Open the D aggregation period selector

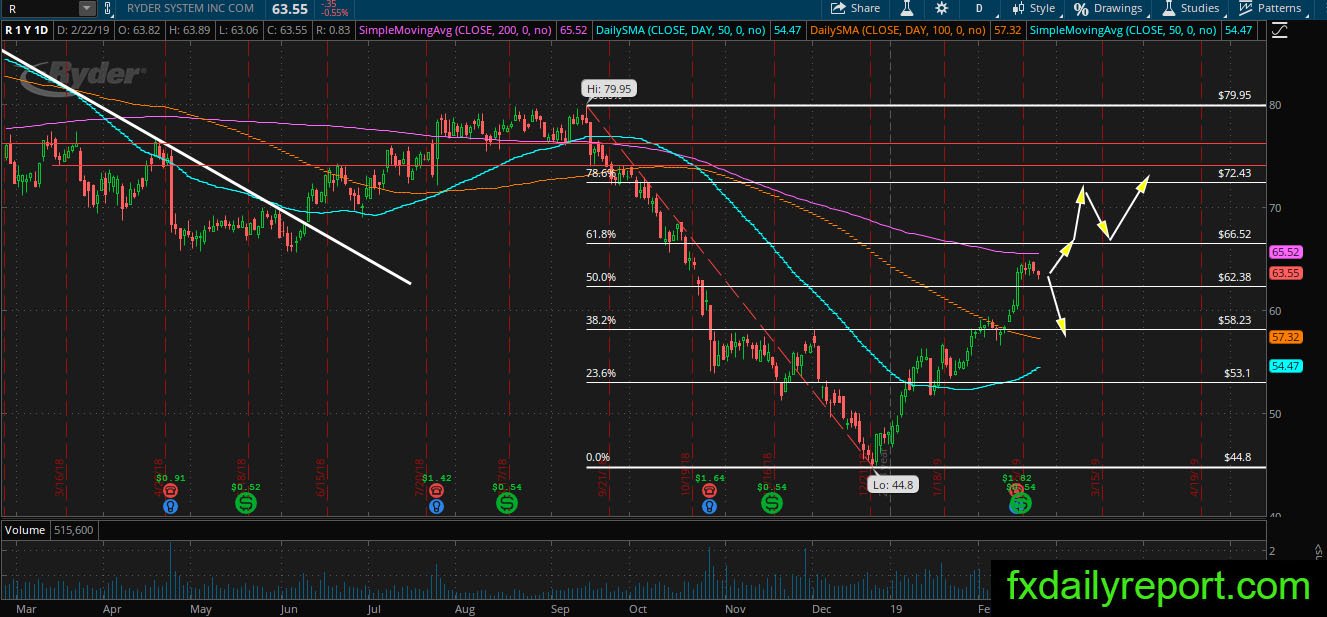tap(980, 8)
